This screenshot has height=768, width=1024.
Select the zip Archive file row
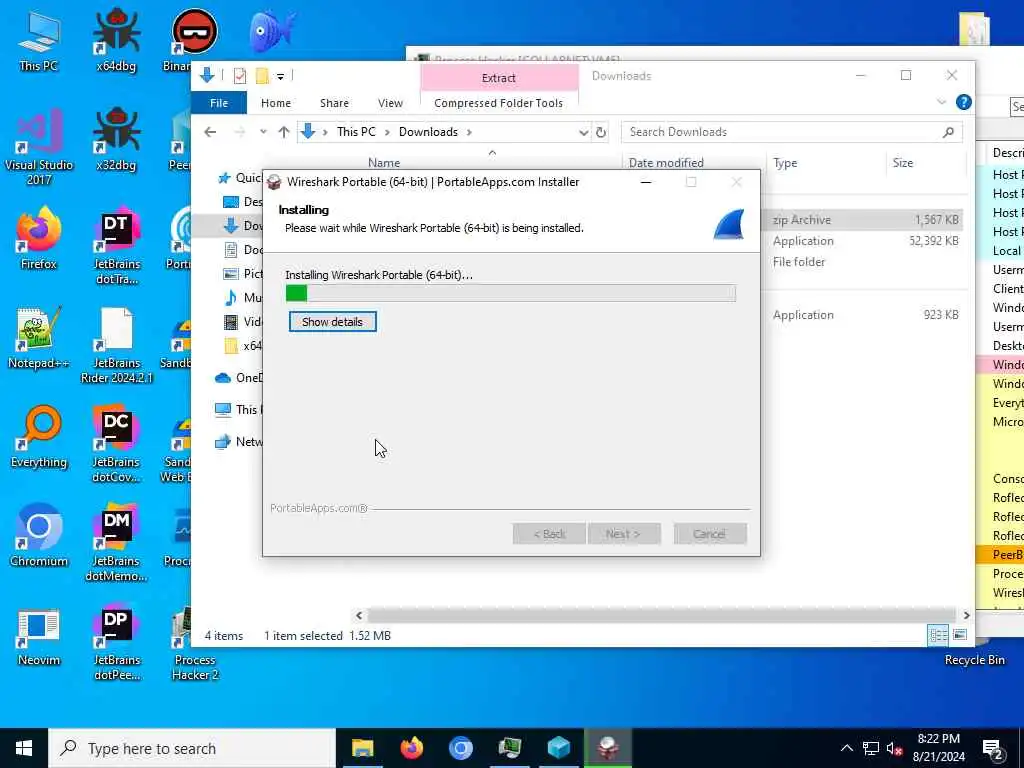[x=864, y=220]
